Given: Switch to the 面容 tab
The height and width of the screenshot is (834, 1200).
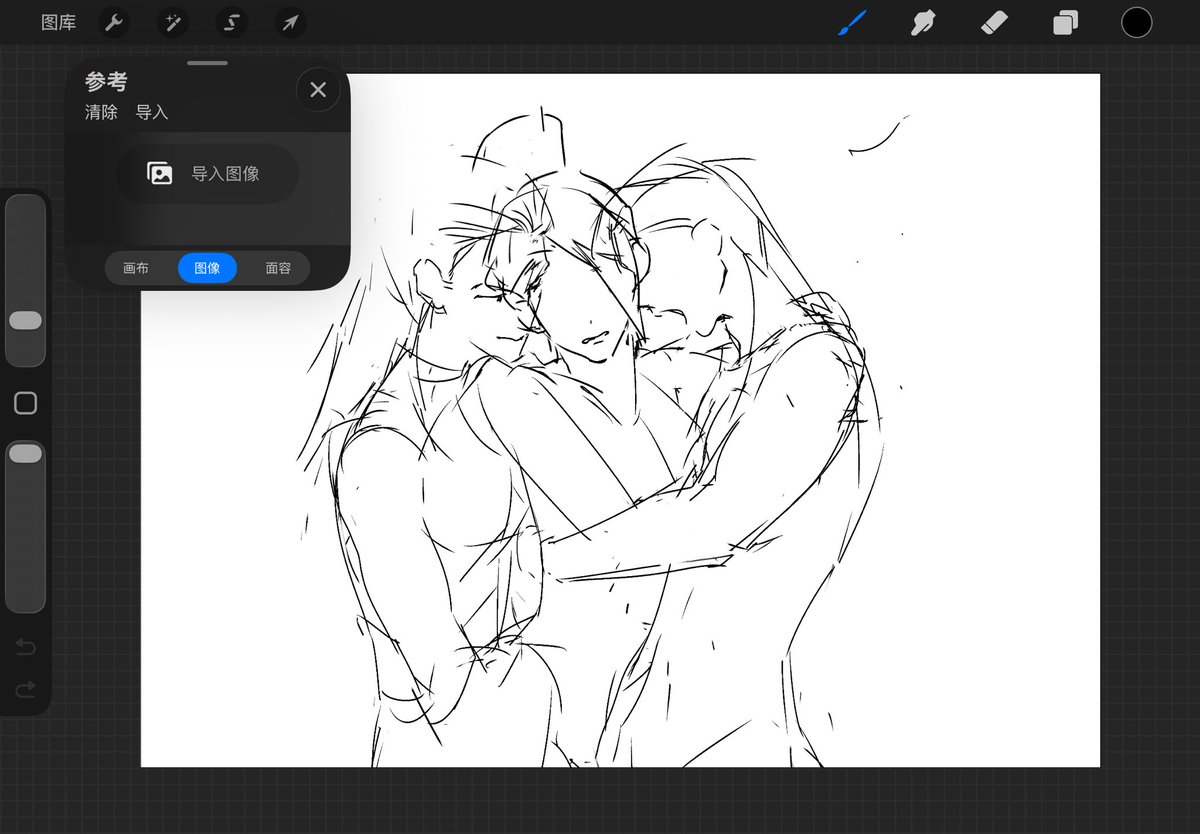Looking at the screenshot, I should (x=278, y=268).
